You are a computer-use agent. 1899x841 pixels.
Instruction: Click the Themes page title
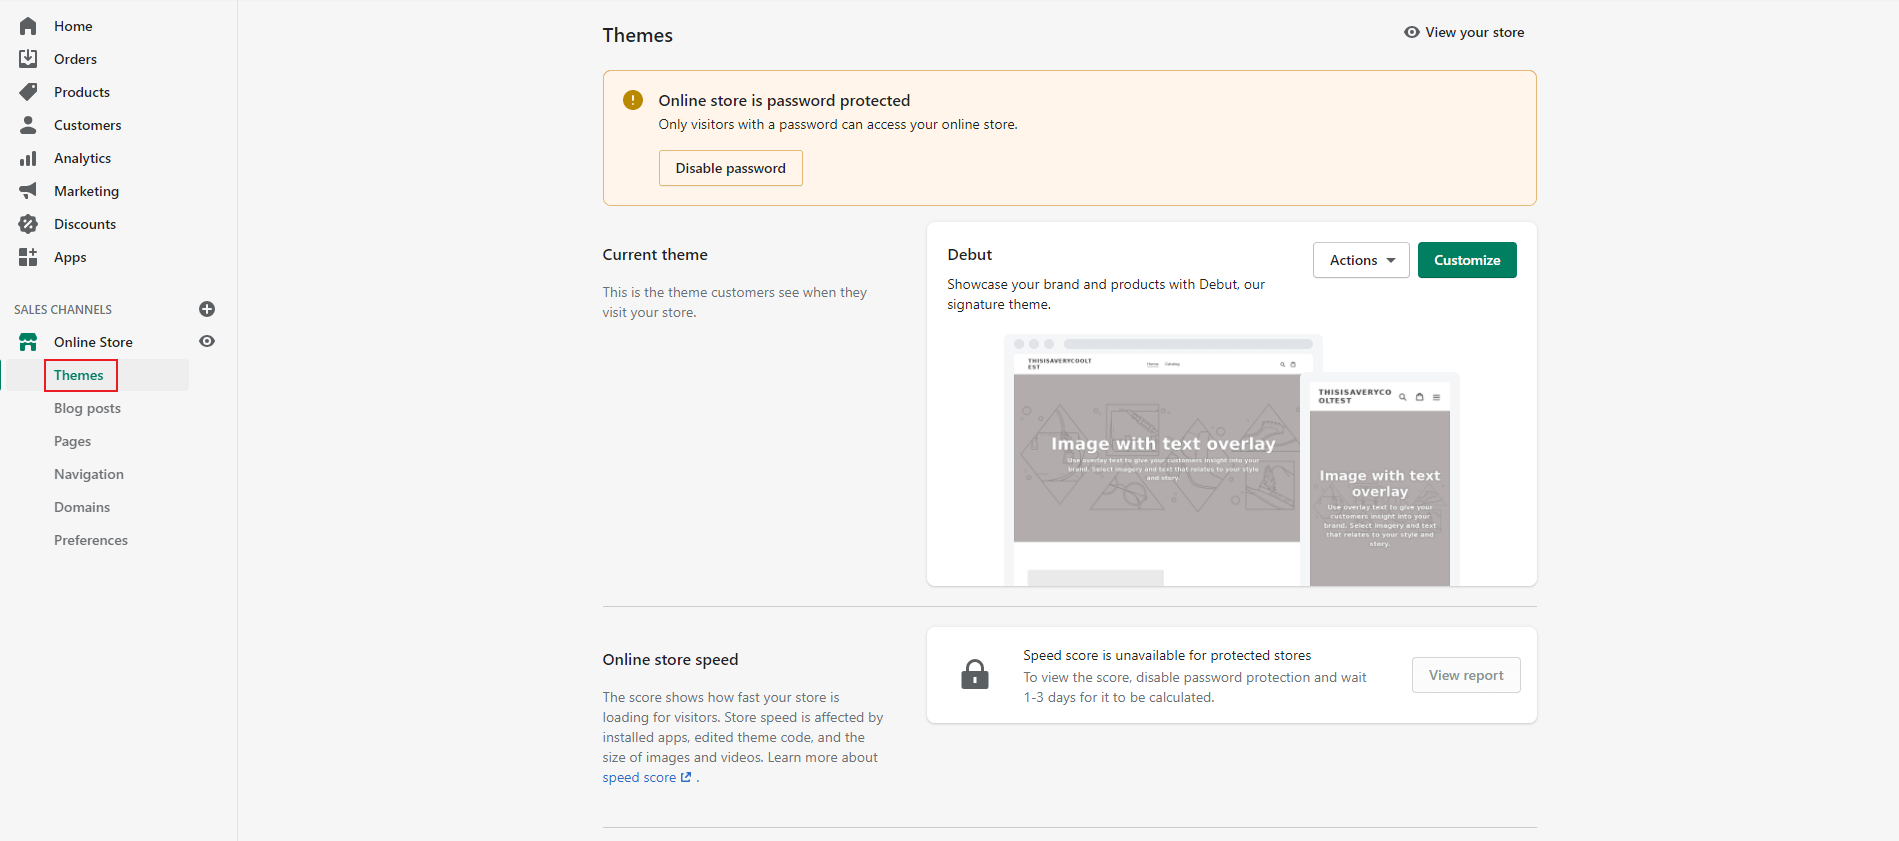(x=637, y=35)
